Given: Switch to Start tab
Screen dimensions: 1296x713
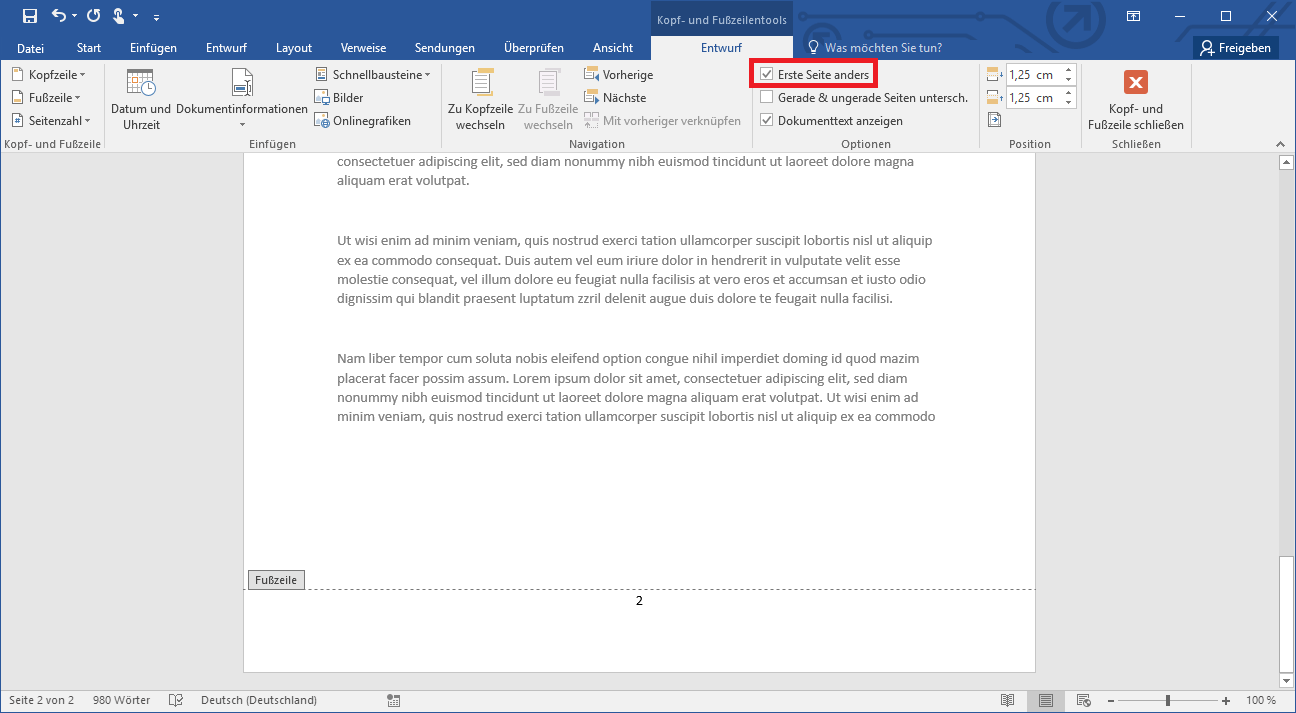Looking at the screenshot, I should [89, 48].
